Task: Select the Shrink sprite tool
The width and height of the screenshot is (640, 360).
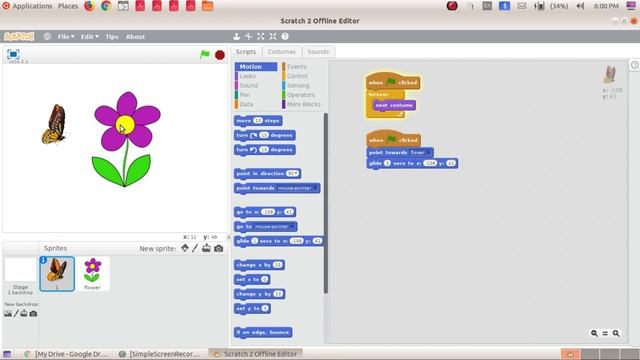Action: pyautogui.click(x=273, y=36)
